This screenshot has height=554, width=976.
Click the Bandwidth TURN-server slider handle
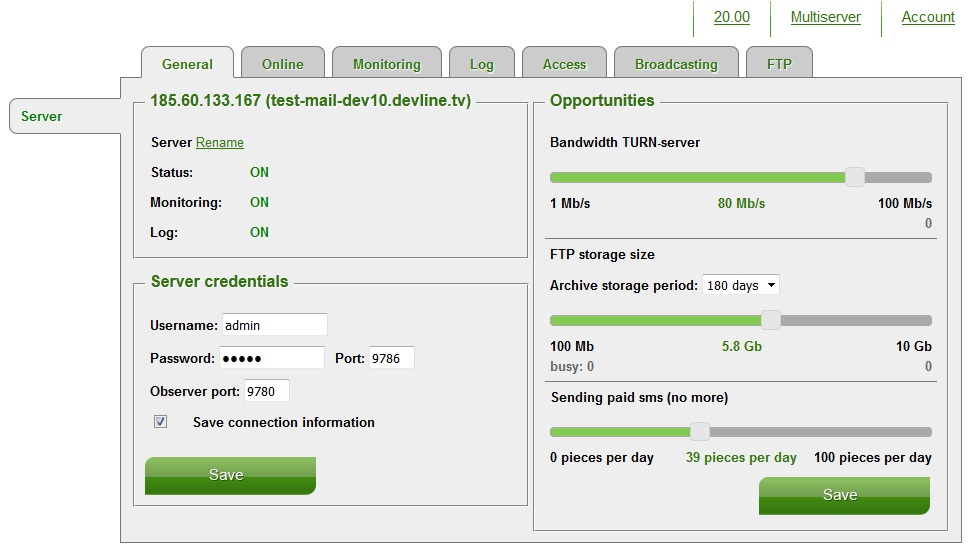855,177
